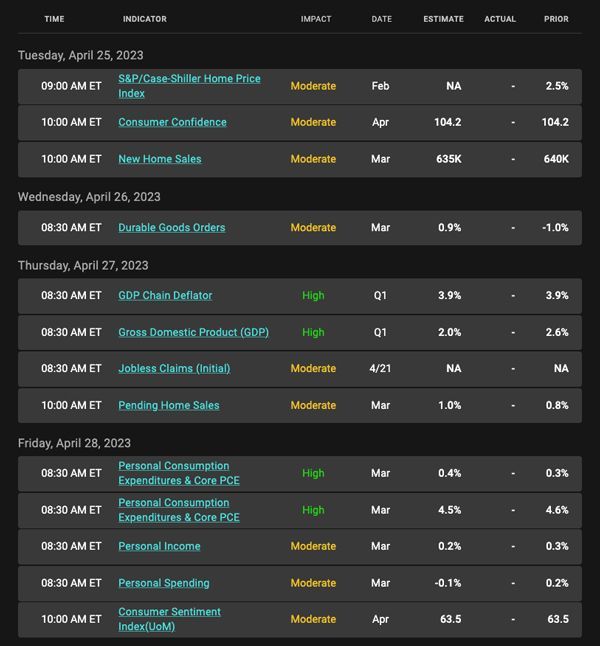Click the IMPACT column header
Image resolution: width=600 pixels, height=646 pixels.
tap(316, 19)
